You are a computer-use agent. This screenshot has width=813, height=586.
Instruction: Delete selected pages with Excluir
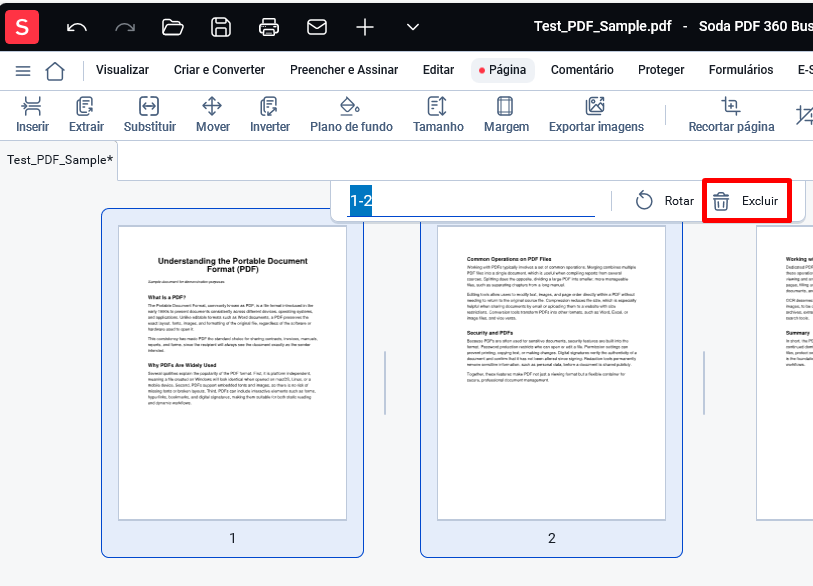click(746, 201)
